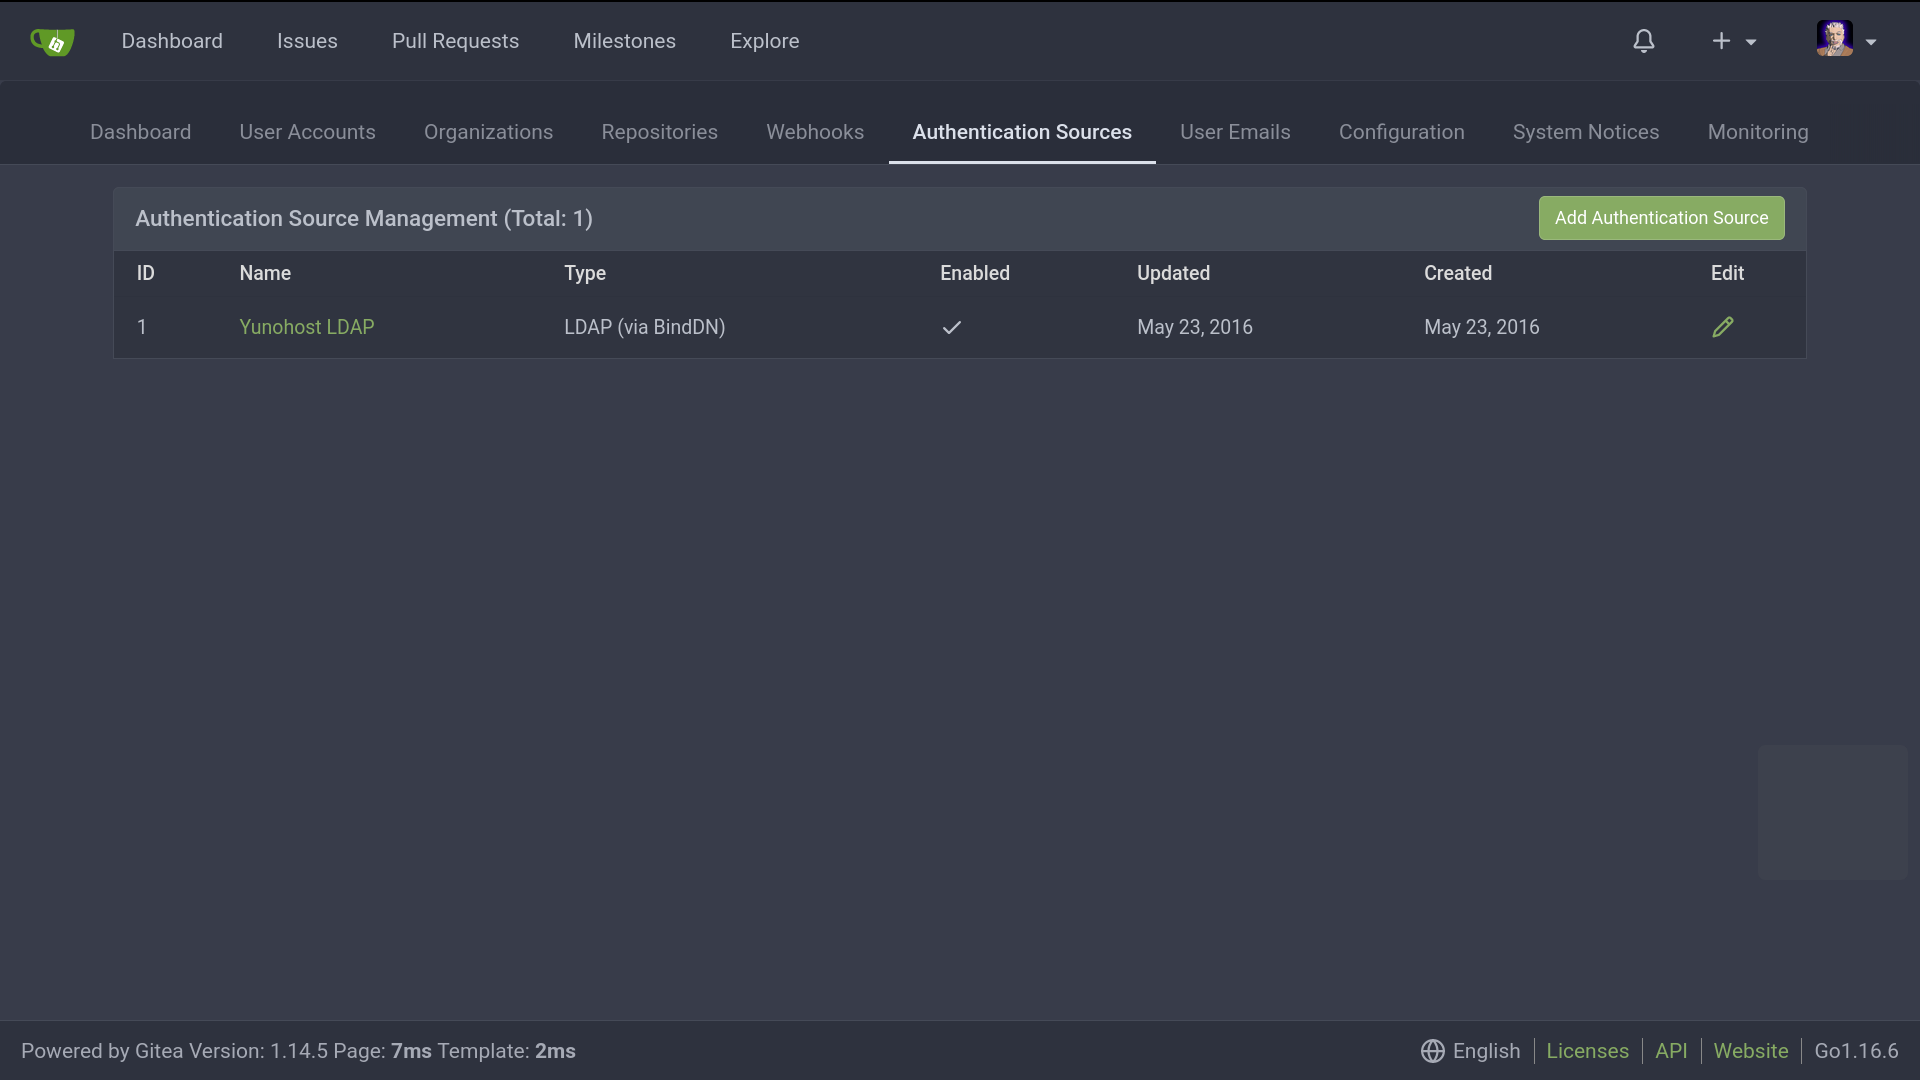The width and height of the screenshot is (1920, 1080).
Task: Click the globe language icon
Action: [x=1432, y=1051]
